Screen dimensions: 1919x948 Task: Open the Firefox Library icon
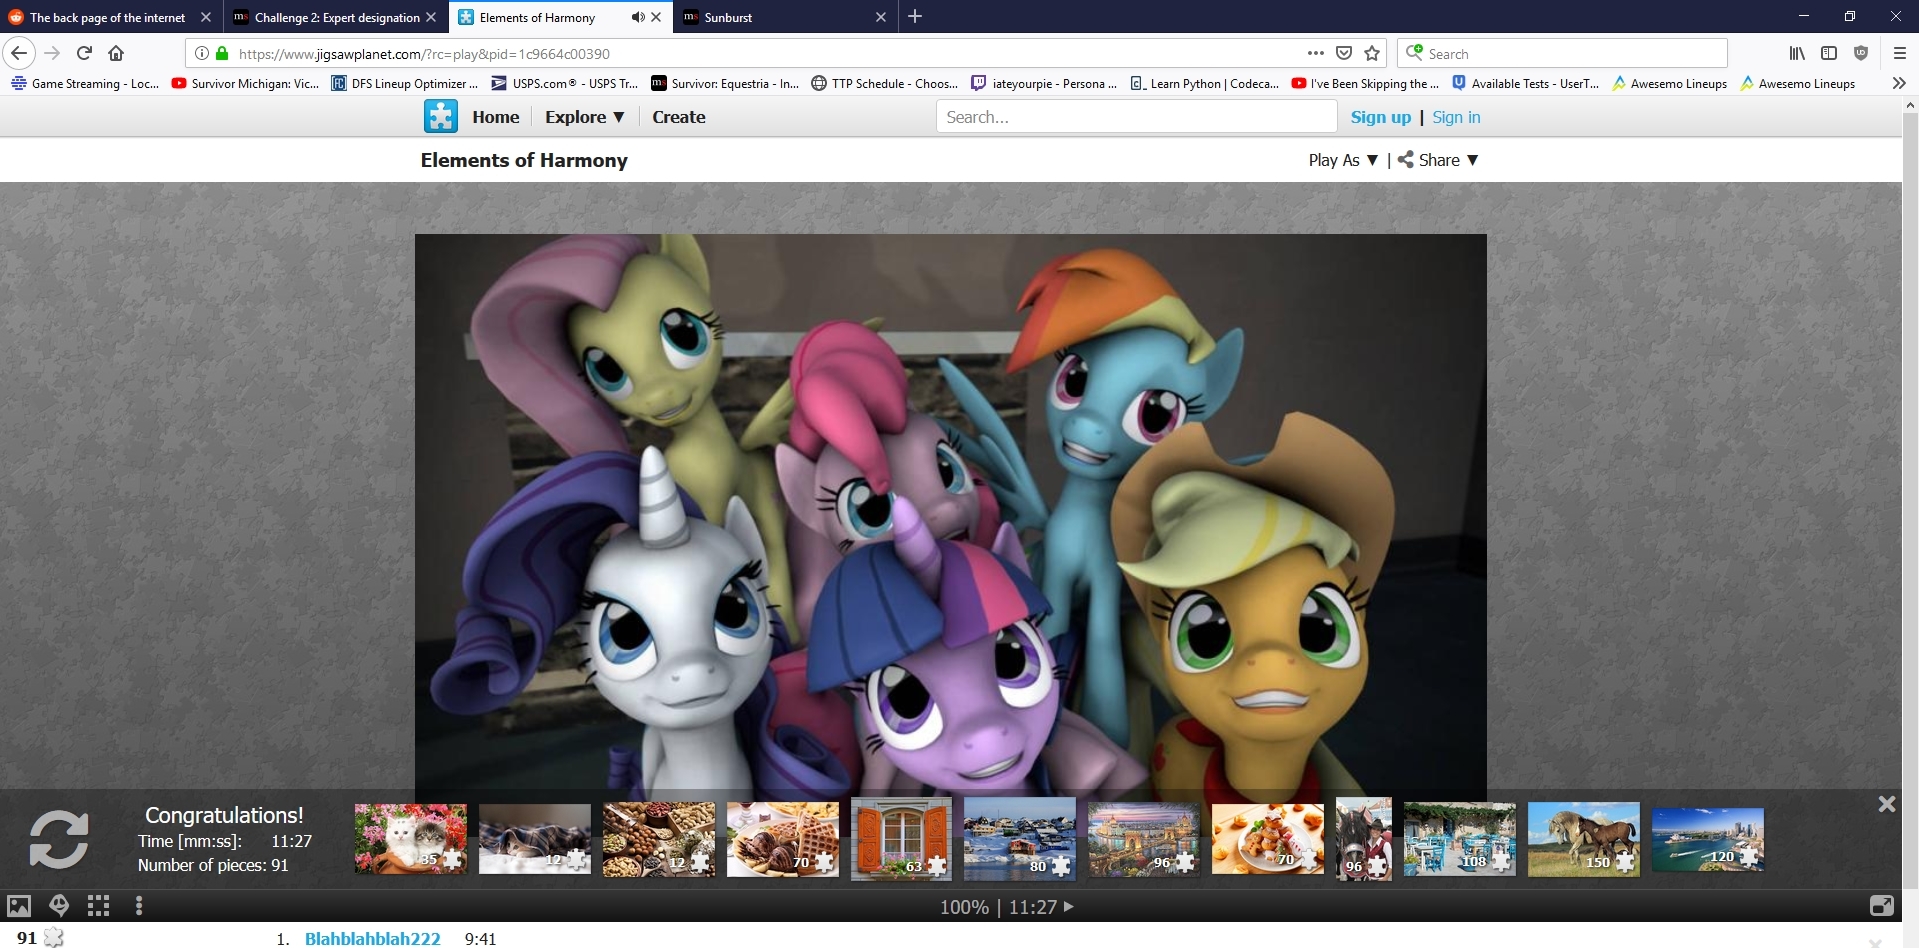click(x=1797, y=53)
